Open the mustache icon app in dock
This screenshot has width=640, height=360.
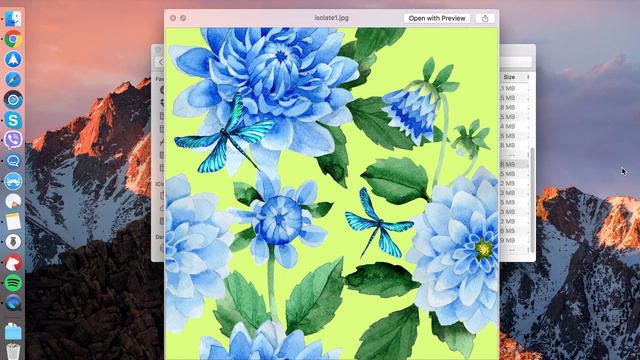point(13,181)
